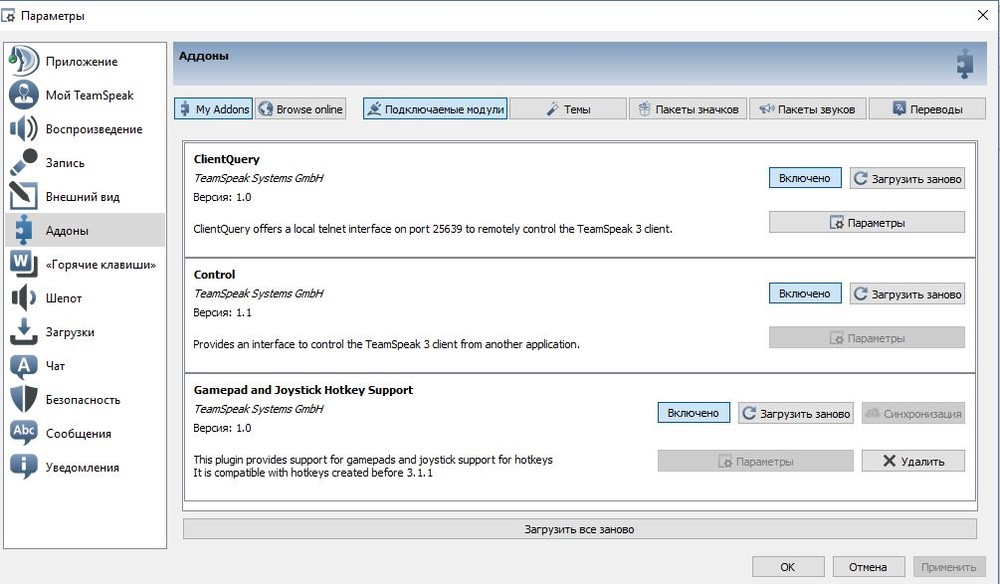Click Control's 'Версия: 1.1' text
The height and width of the screenshot is (584, 1000).
tap(222, 312)
